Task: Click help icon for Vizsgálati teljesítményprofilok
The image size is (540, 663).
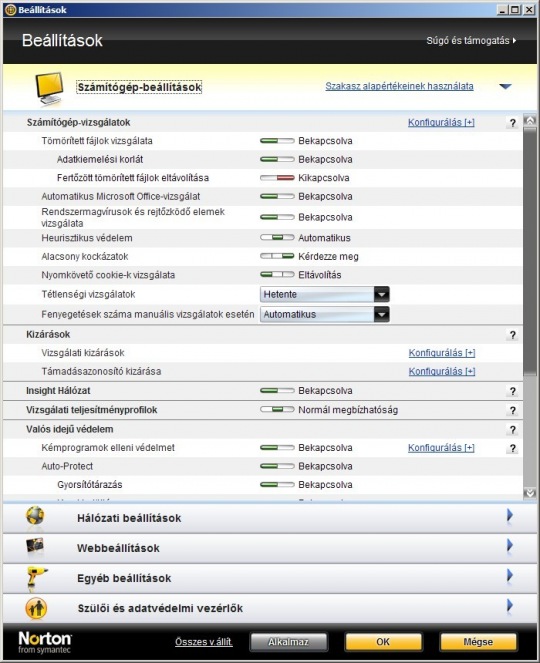Action: pos(512,411)
